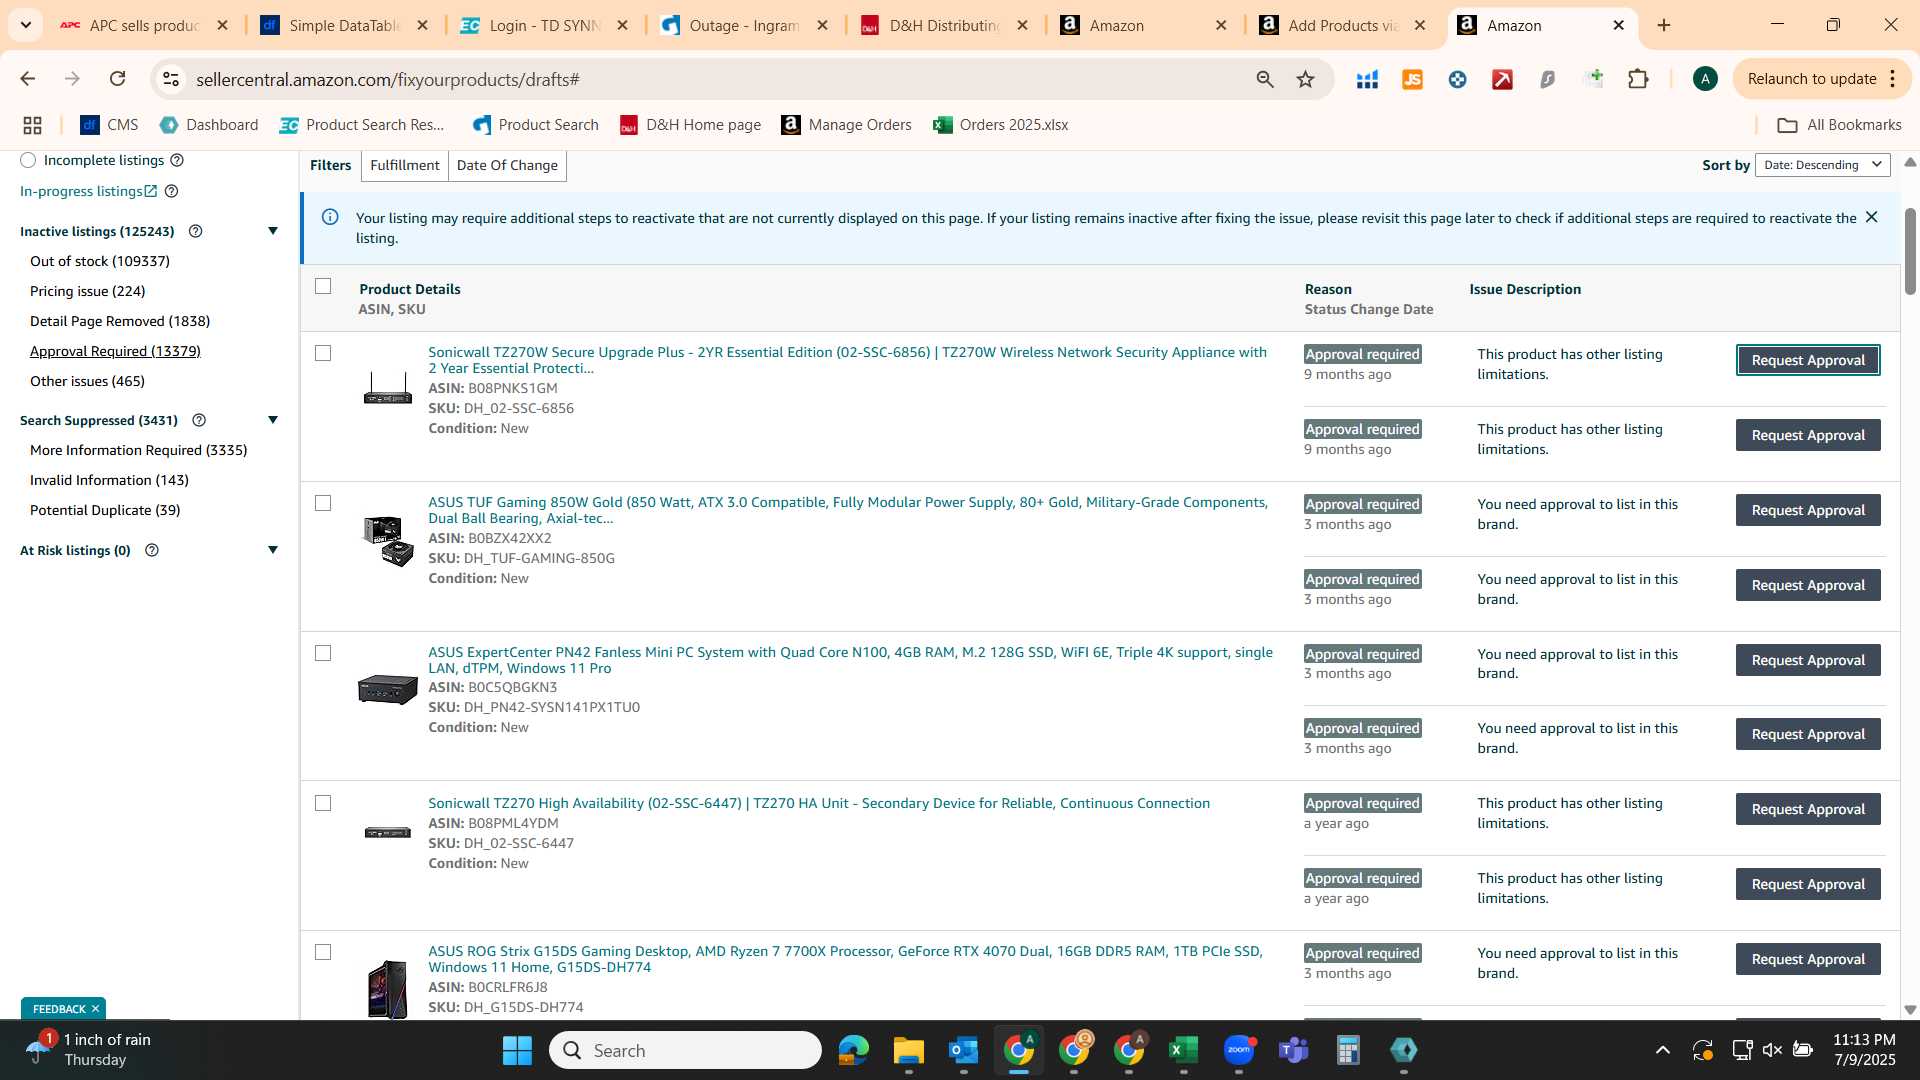Open the help icon next to Incomplete listings
Viewport: 1920px width, 1080px height.
point(177,160)
